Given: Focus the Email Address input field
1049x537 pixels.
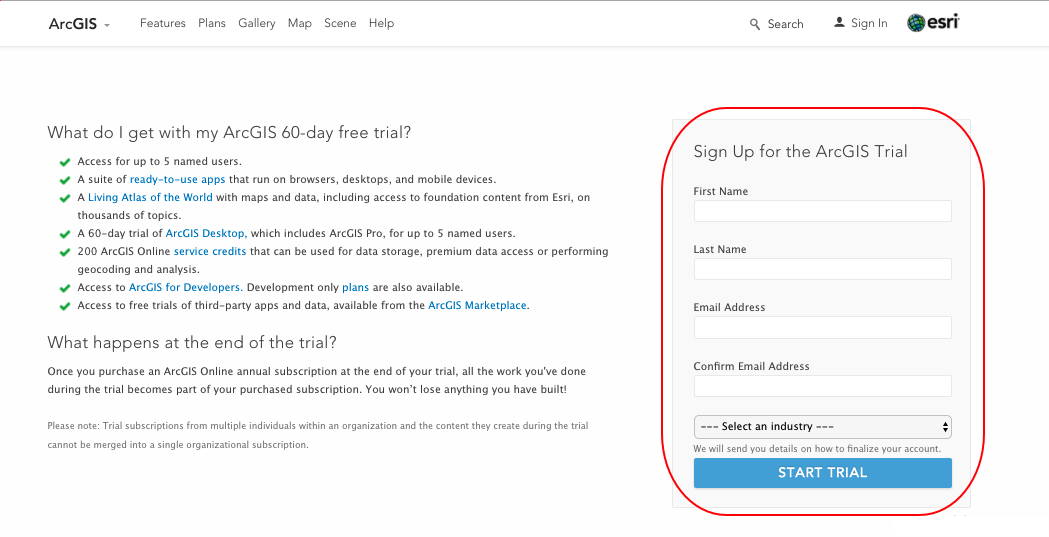Looking at the screenshot, I should (x=822, y=328).
